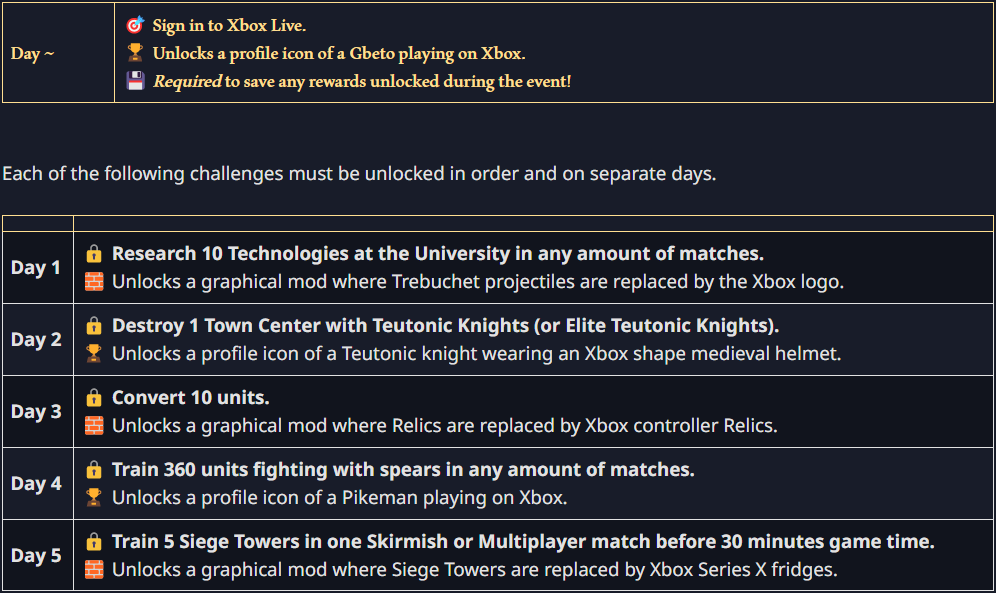This screenshot has width=996, height=593.
Task: Click the floppy disk save icon in Day ~ row
Action: click(135, 81)
